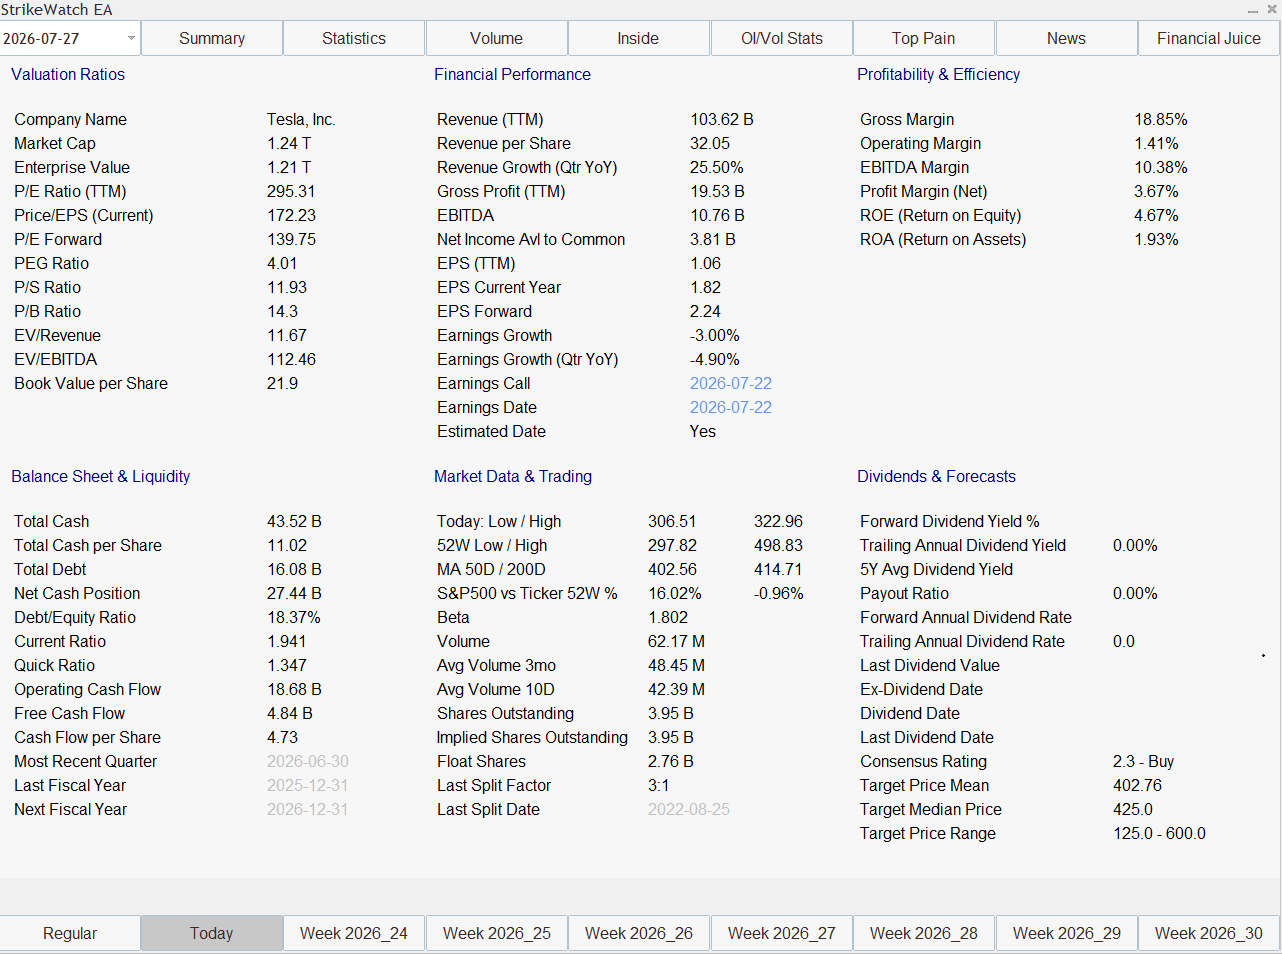Click the Dividends & Forecasts heading
This screenshot has height=954, width=1282.
pyautogui.click(x=936, y=477)
